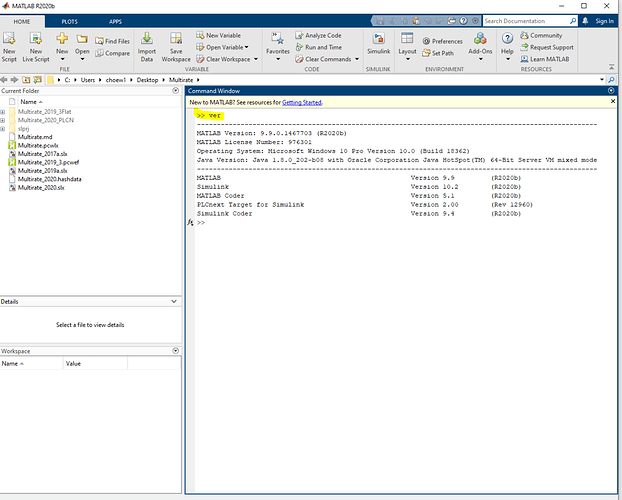Click Save Workspace
This screenshot has height=500, width=622.
pos(176,47)
